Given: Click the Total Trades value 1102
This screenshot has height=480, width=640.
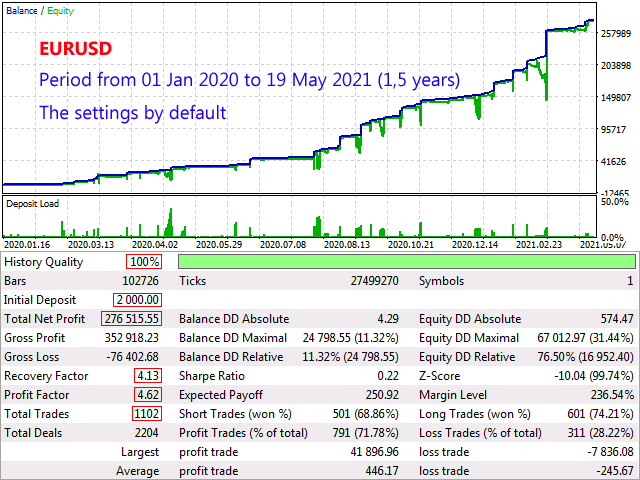Looking at the screenshot, I should (147, 413).
